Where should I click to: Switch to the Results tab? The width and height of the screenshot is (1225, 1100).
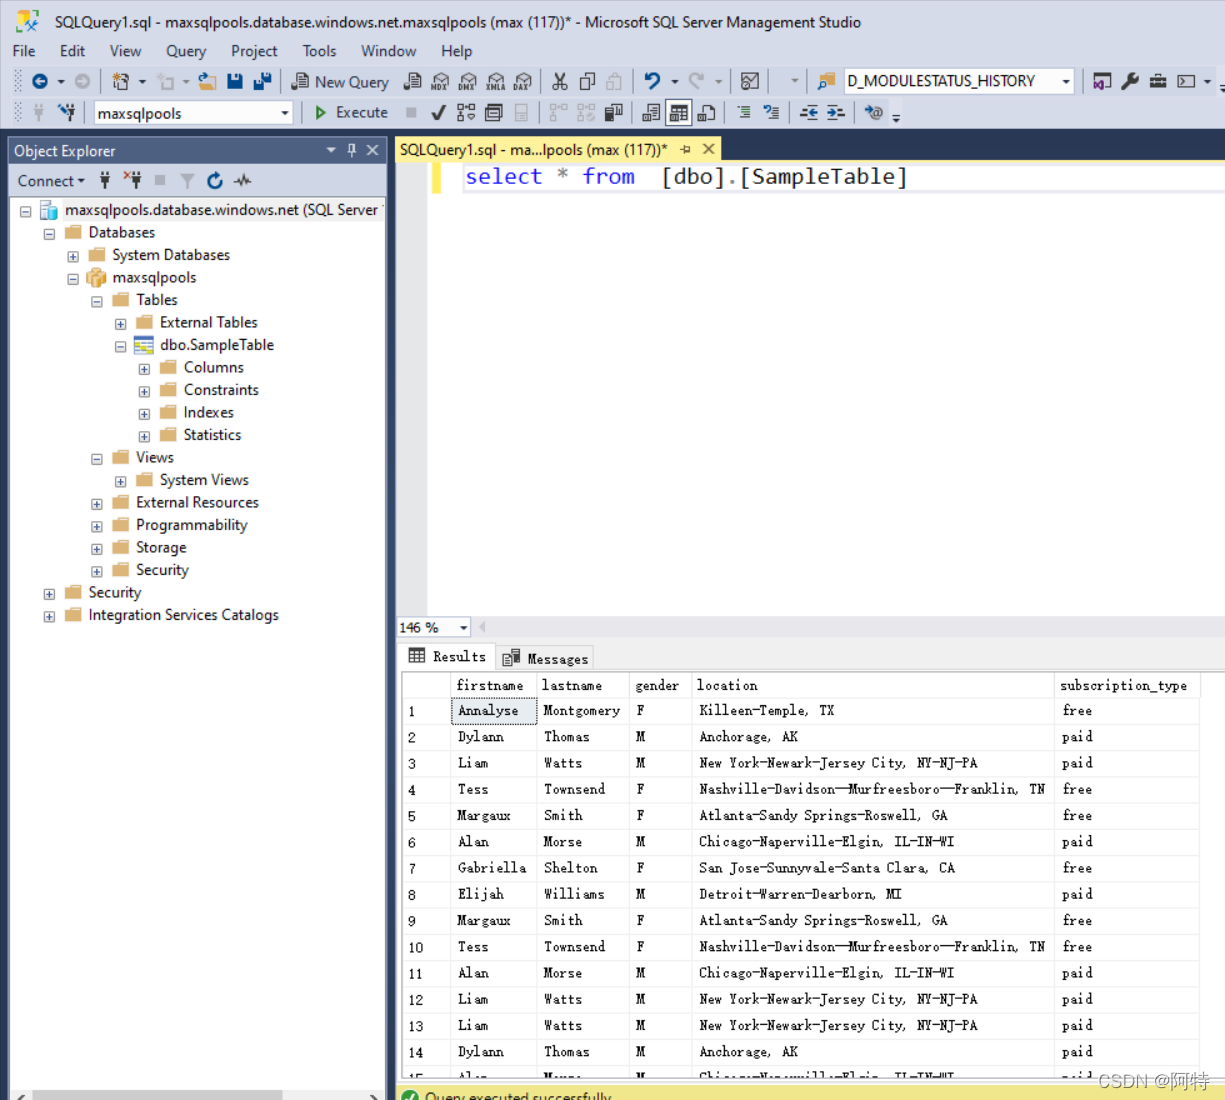[x=447, y=657]
